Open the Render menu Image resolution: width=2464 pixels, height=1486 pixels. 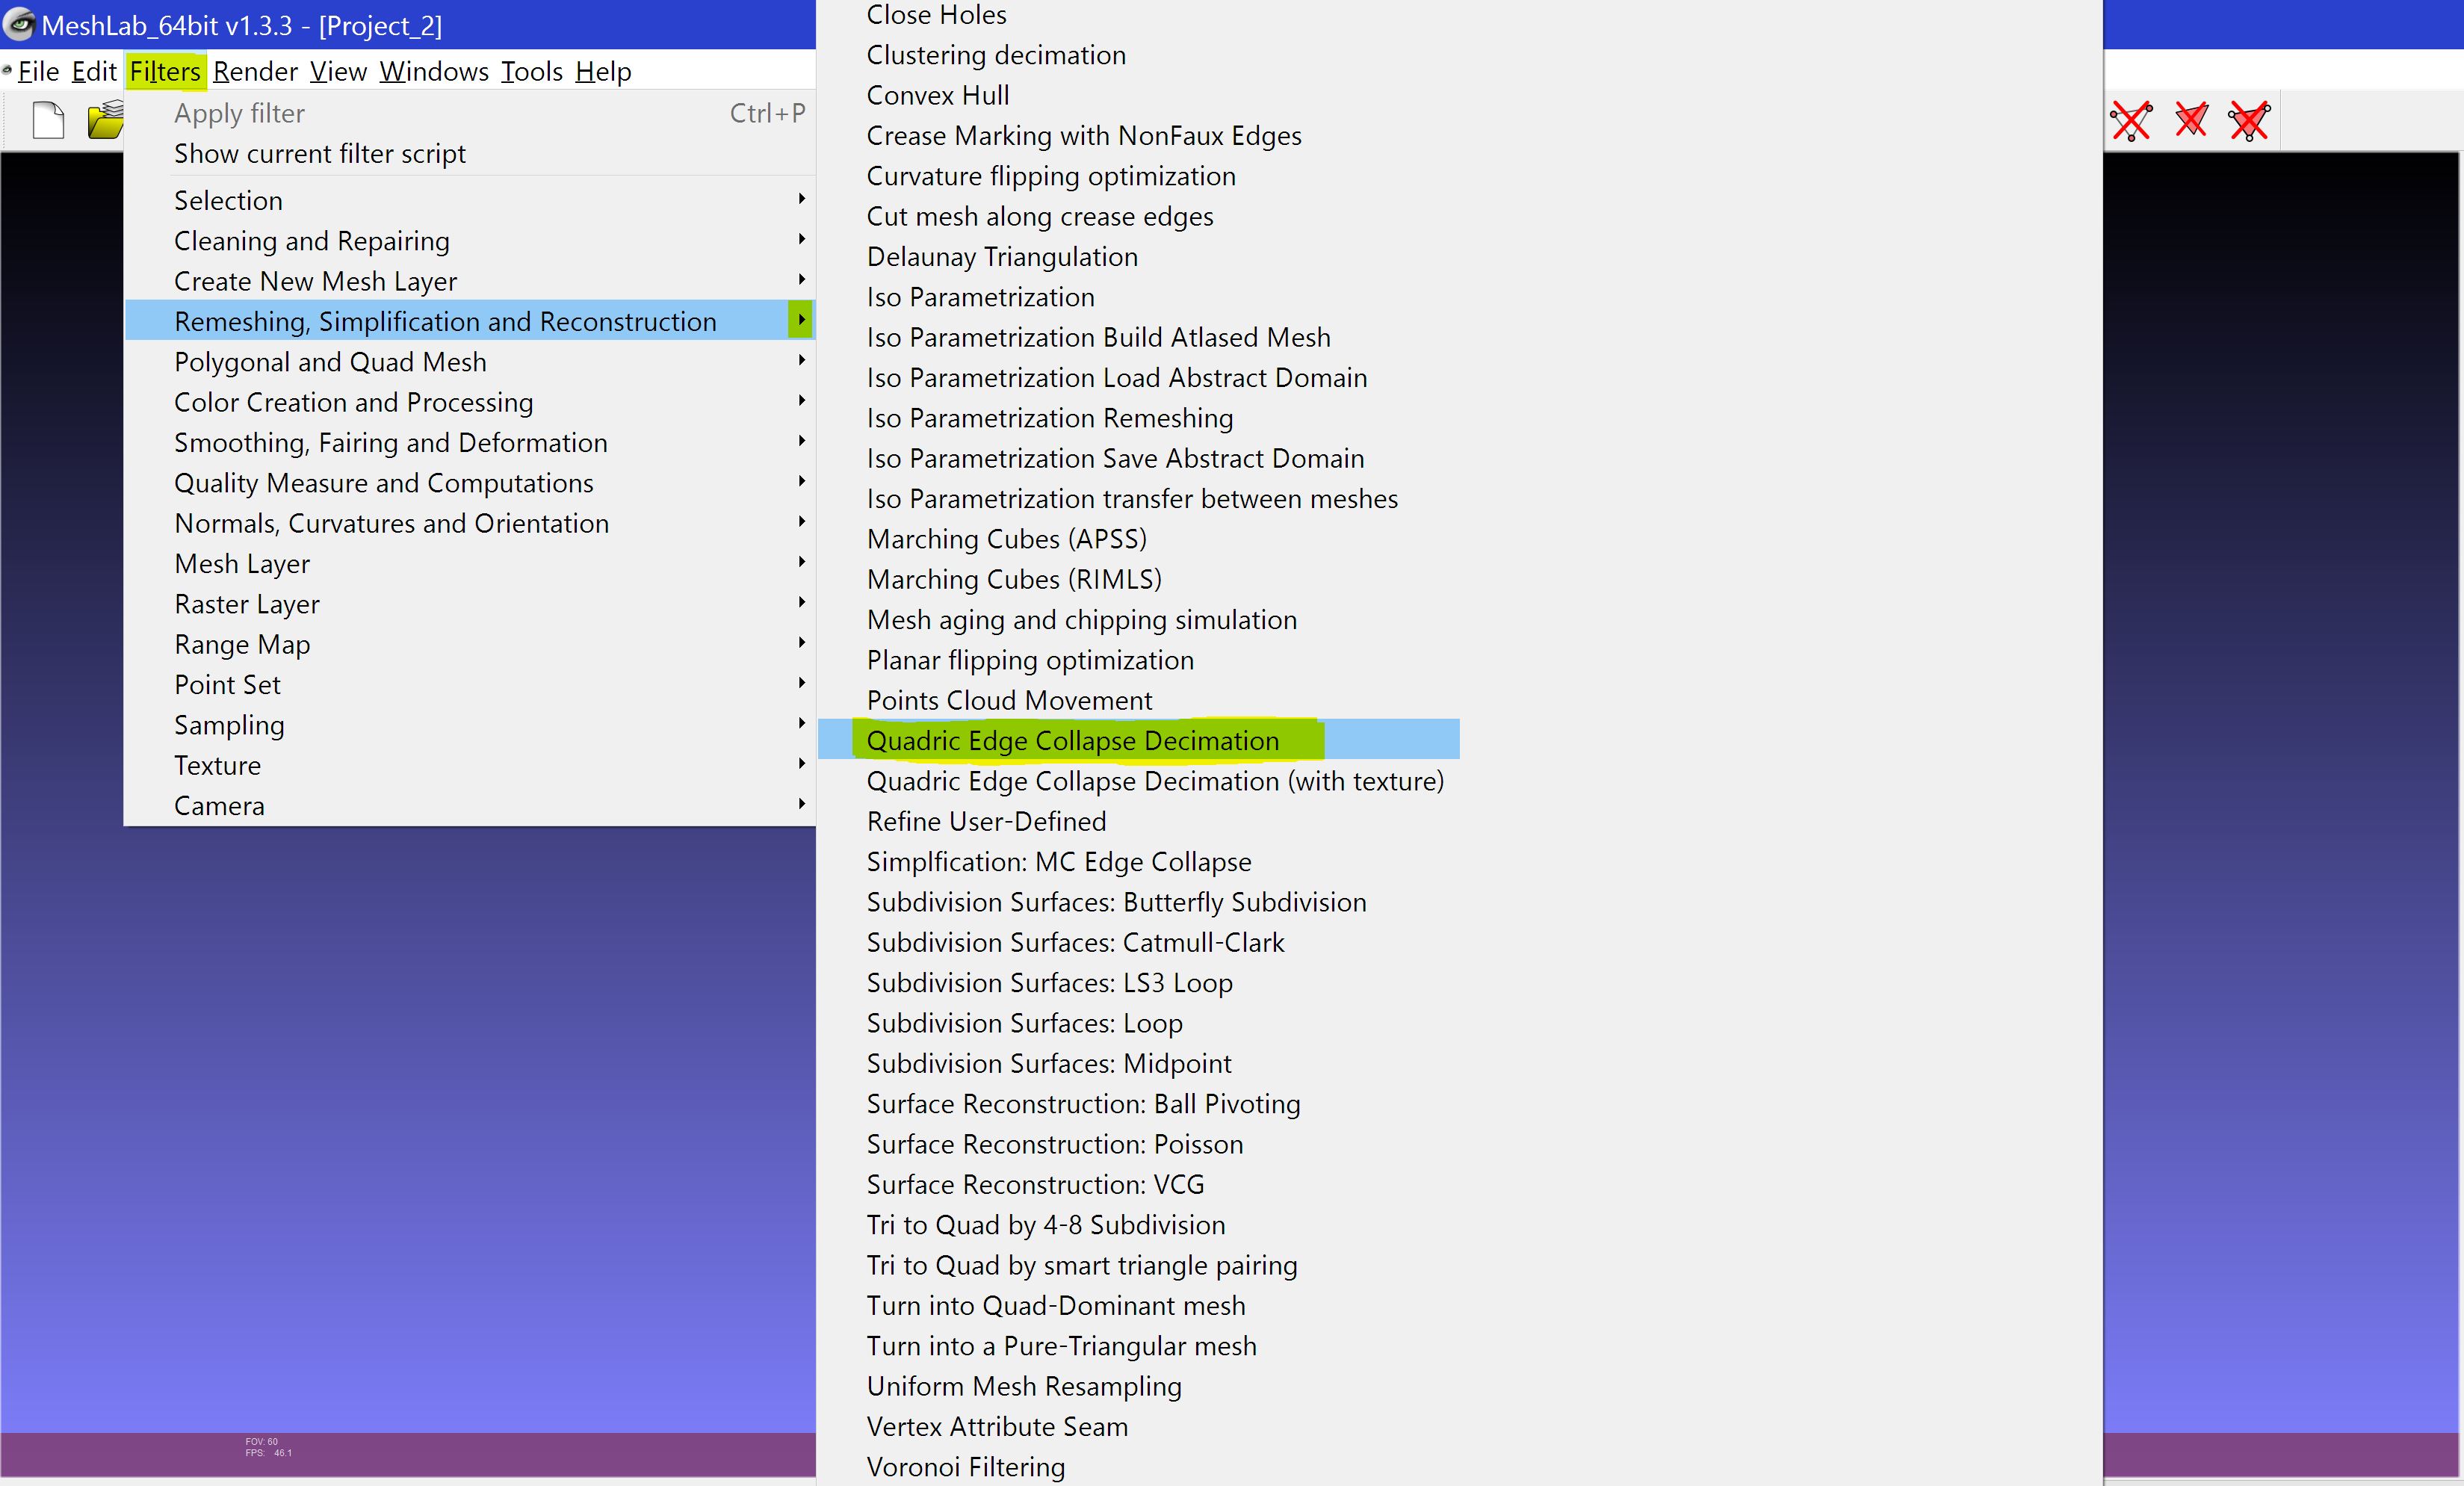(x=255, y=71)
